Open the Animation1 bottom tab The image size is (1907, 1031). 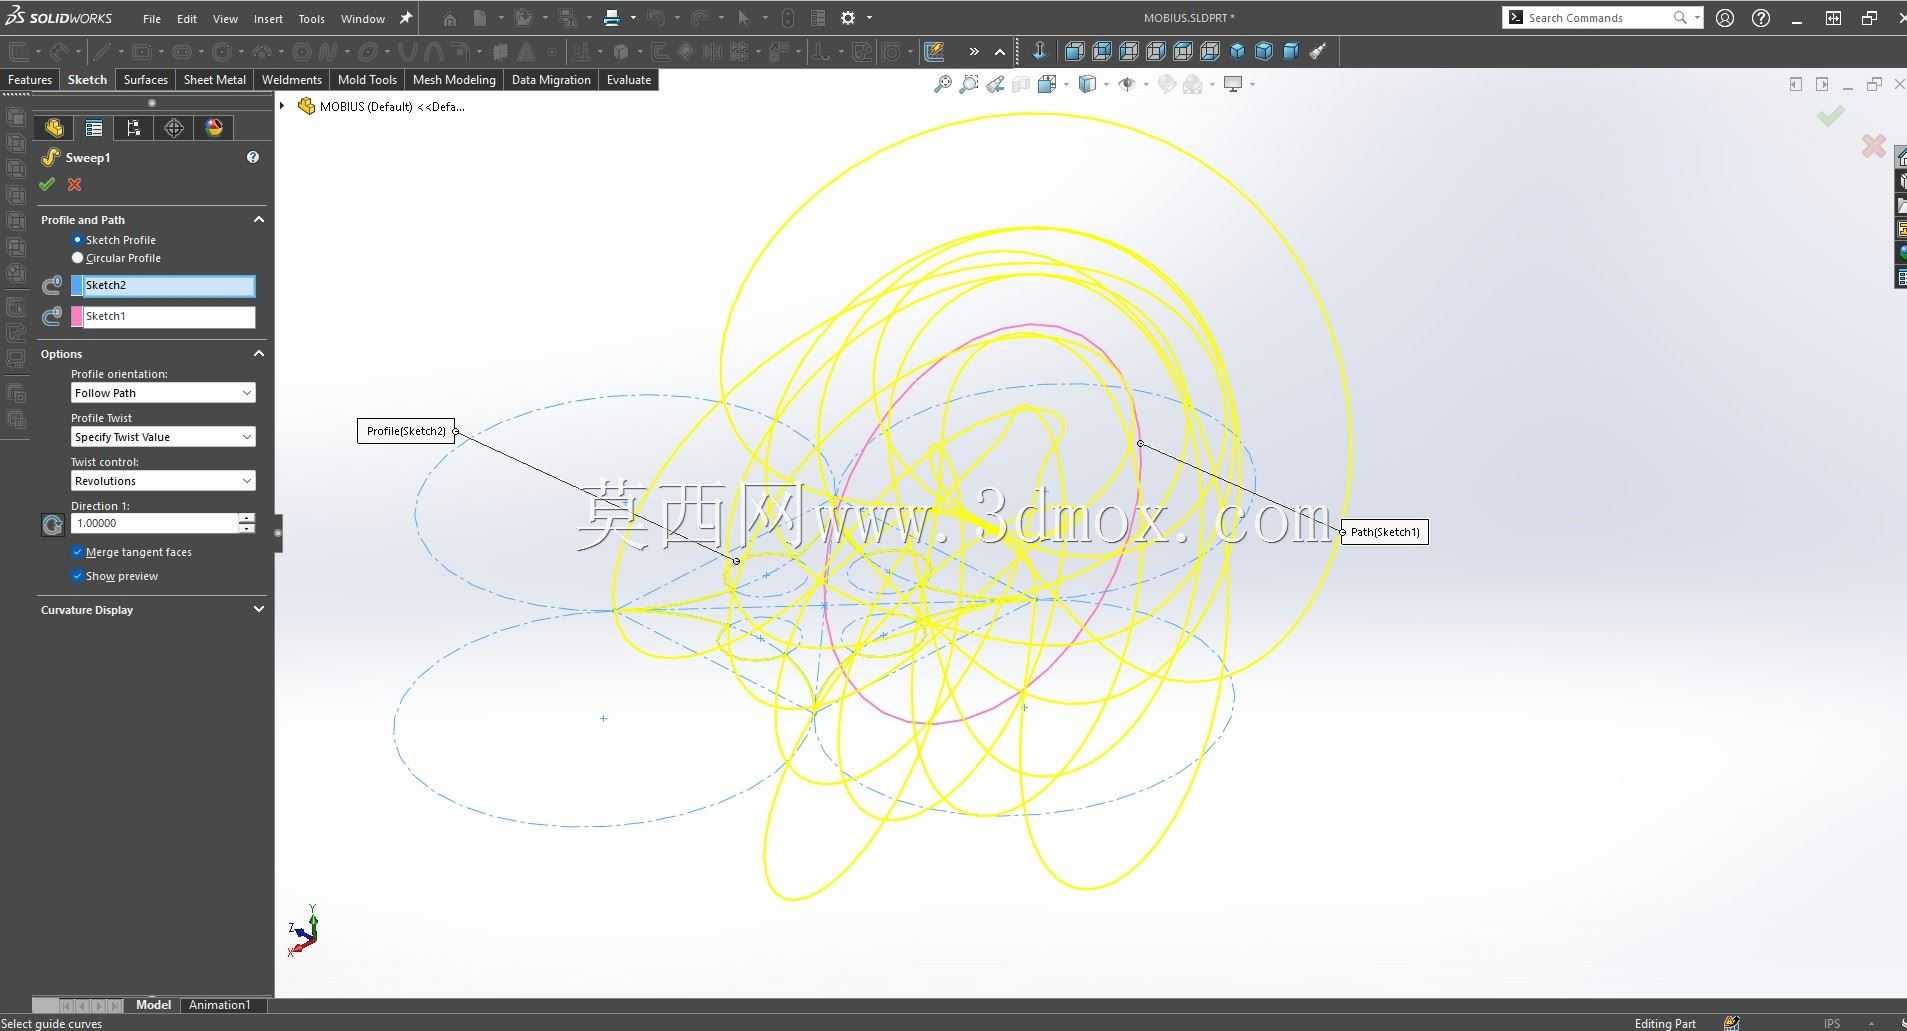[x=220, y=1005]
